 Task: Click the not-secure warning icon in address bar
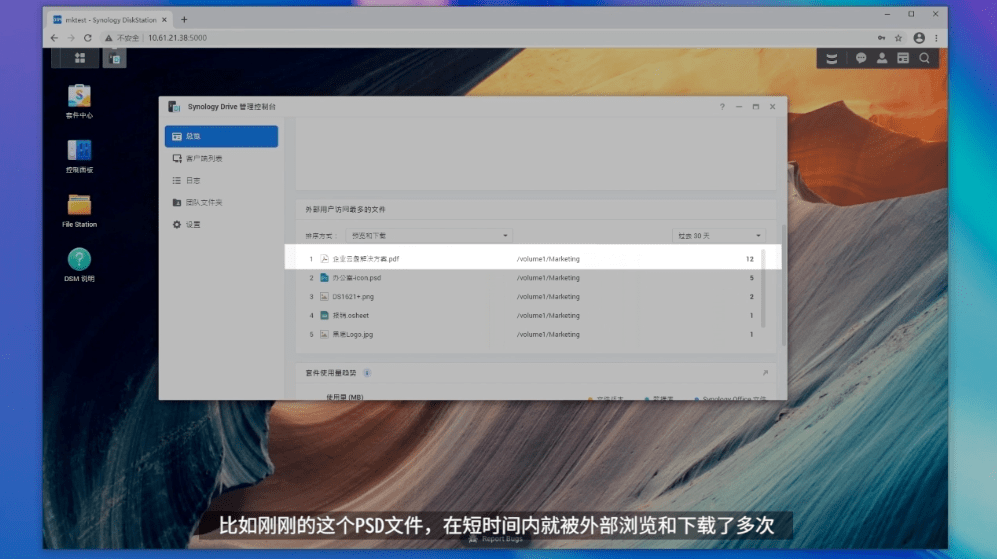pyautogui.click(x=109, y=38)
